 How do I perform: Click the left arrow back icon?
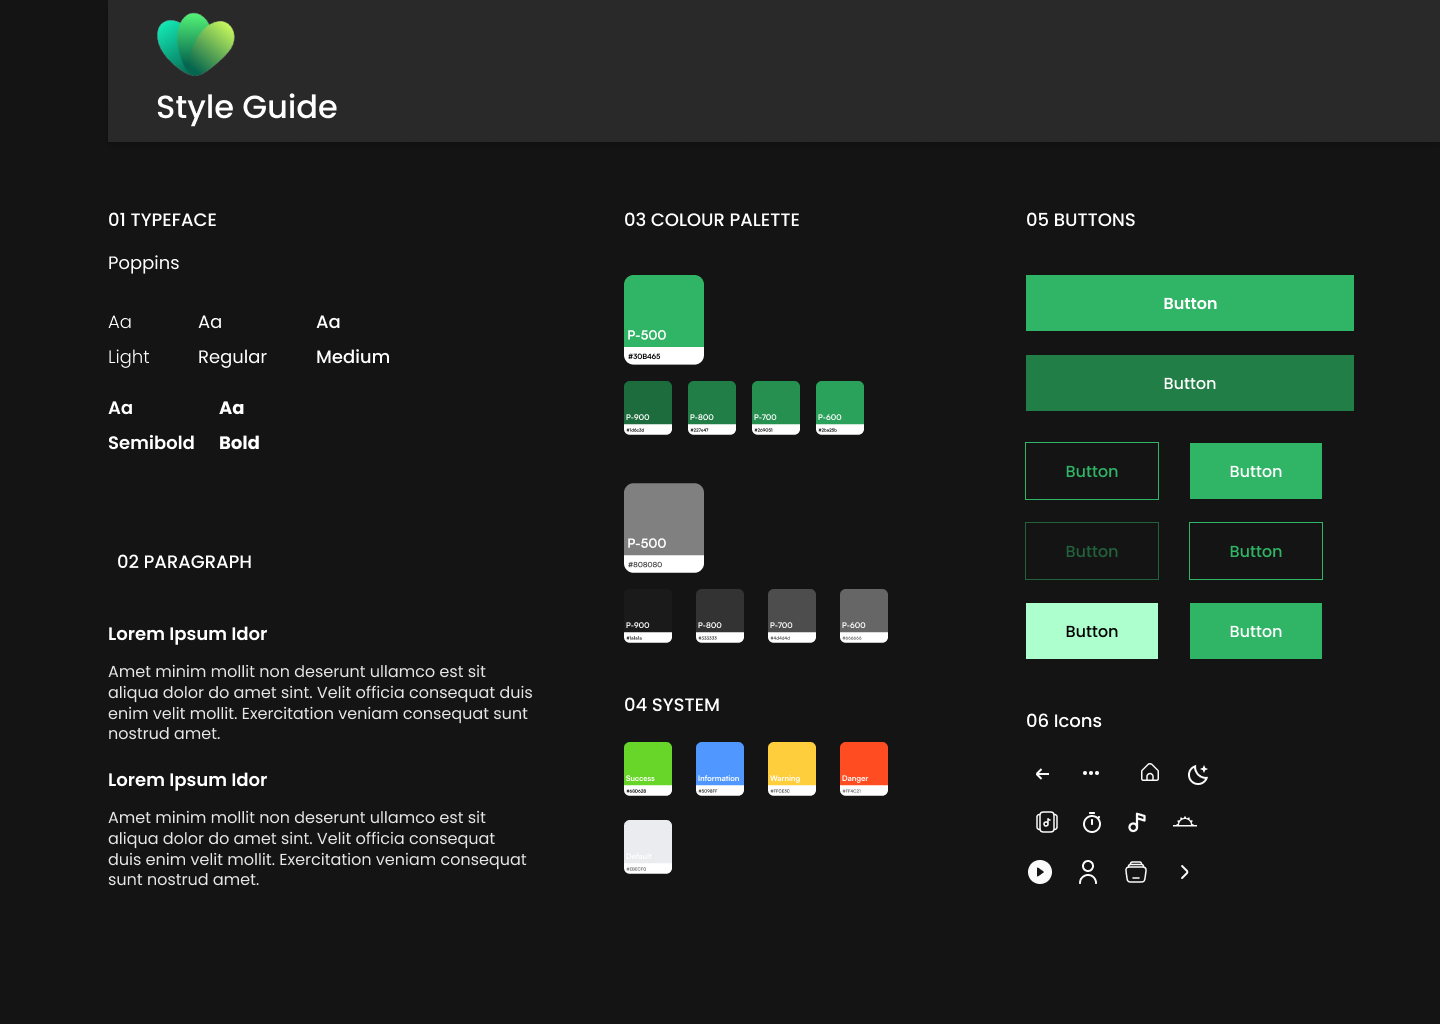pyautogui.click(x=1042, y=774)
